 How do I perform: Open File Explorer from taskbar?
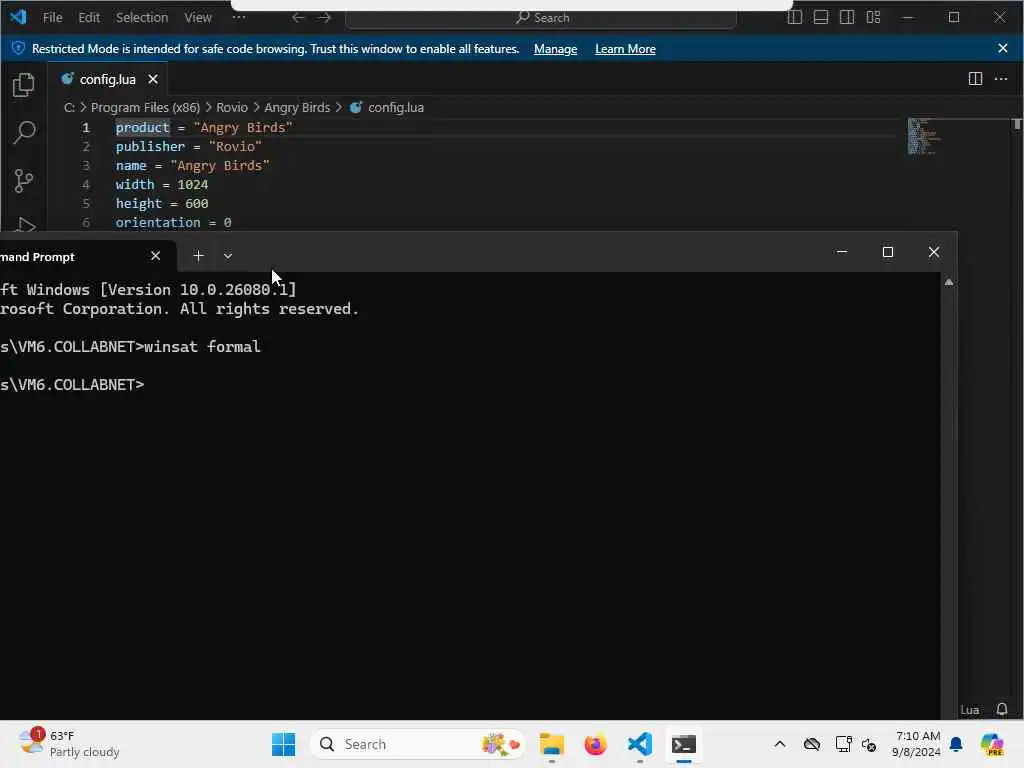pyautogui.click(x=552, y=744)
